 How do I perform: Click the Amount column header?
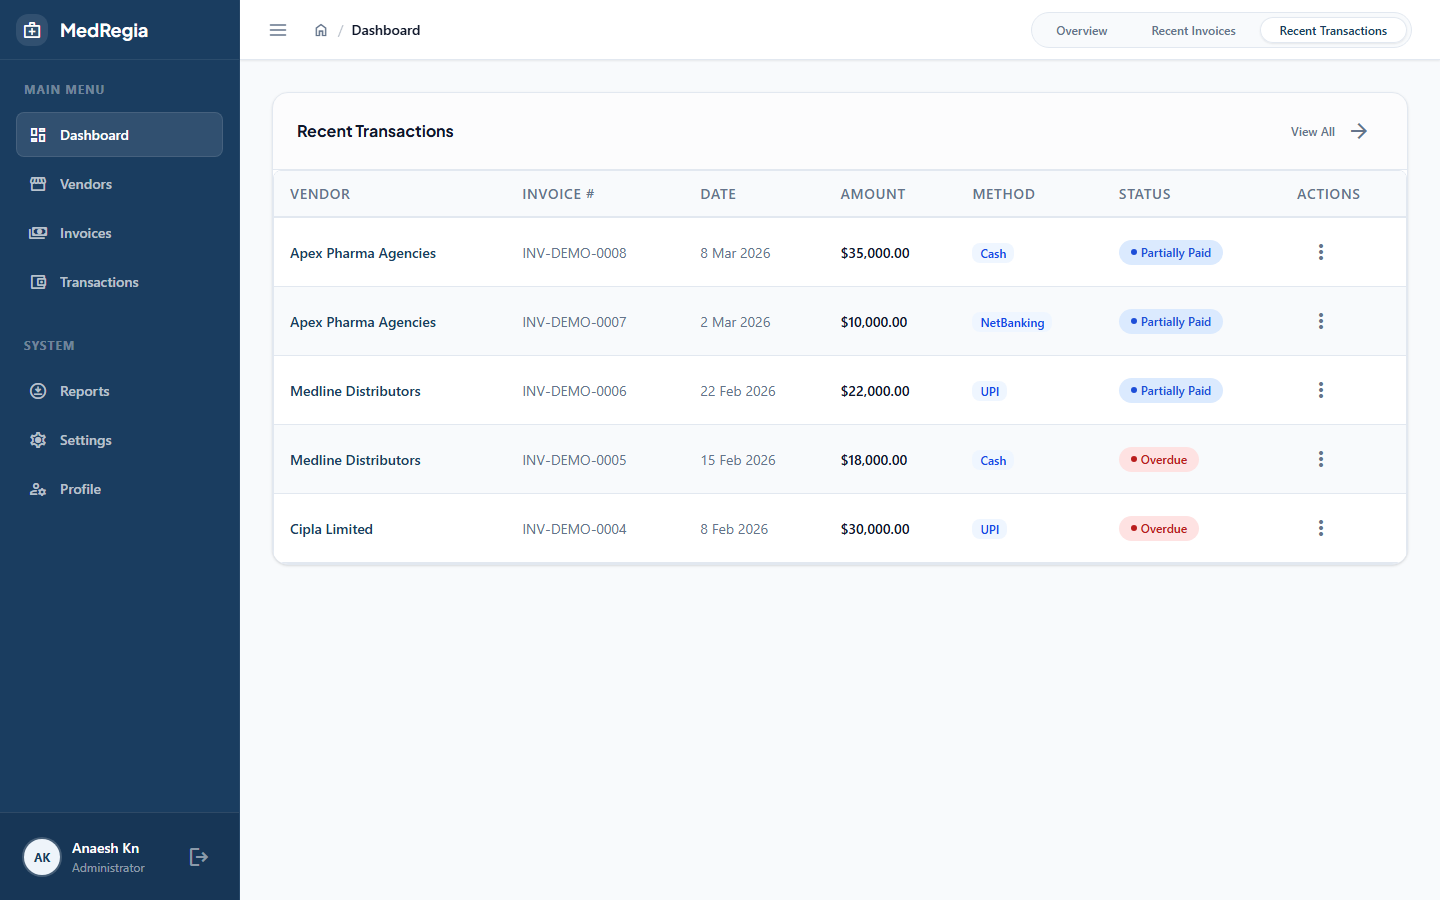tap(873, 194)
